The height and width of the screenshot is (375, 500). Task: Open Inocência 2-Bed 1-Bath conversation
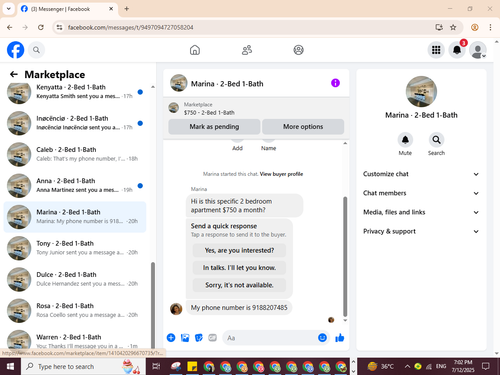(75, 123)
